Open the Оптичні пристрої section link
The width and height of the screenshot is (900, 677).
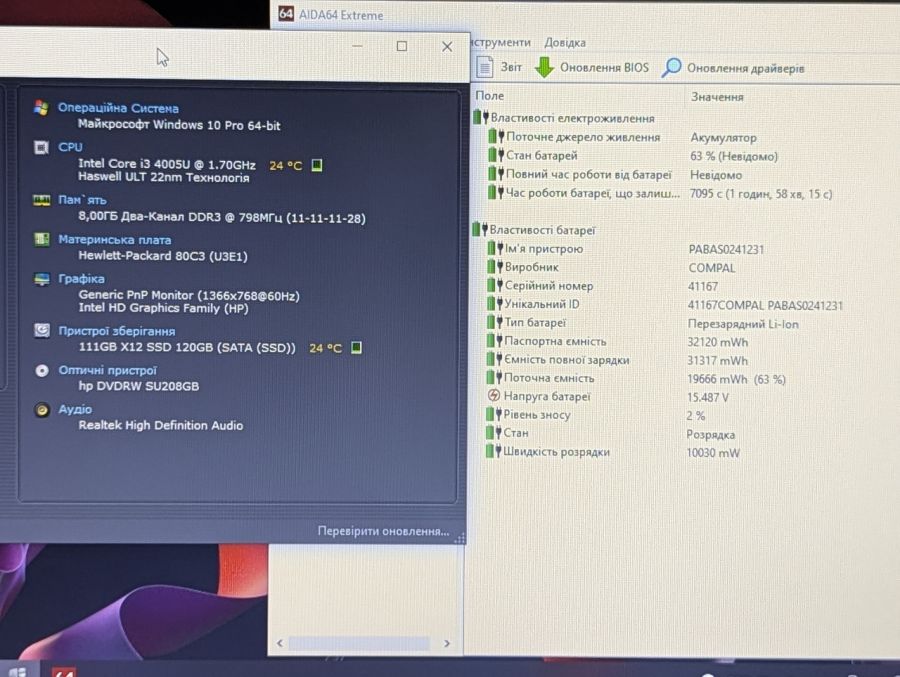click(x=107, y=370)
